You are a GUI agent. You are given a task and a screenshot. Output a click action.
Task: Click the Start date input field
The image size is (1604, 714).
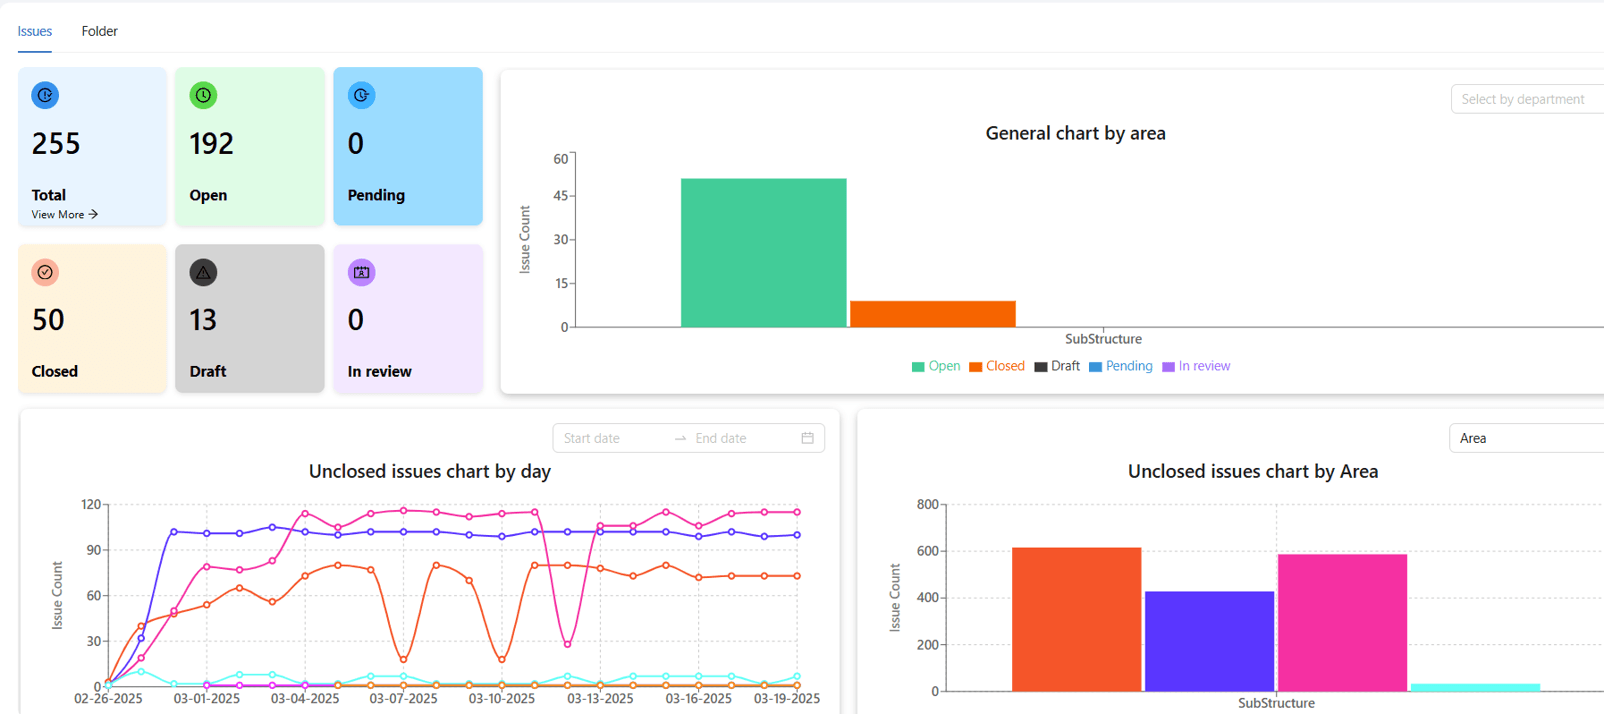coord(612,438)
